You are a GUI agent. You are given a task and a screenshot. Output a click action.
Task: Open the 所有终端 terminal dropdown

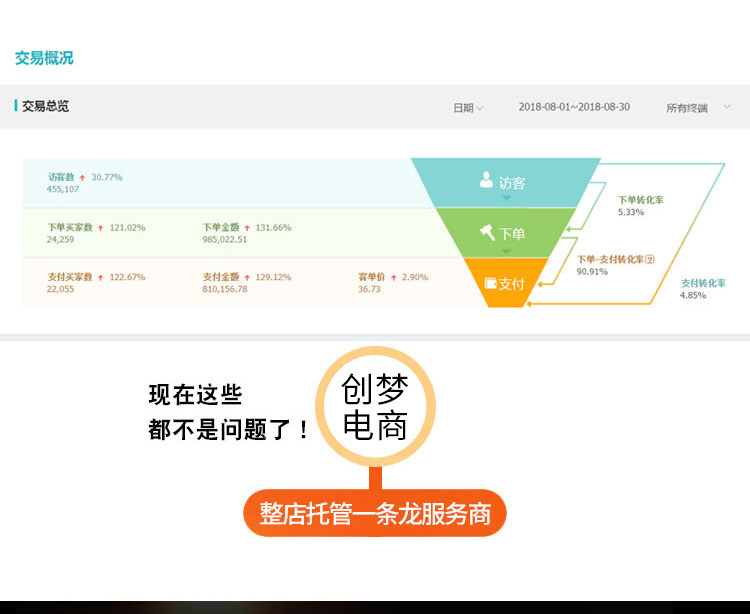coord(698,108)
